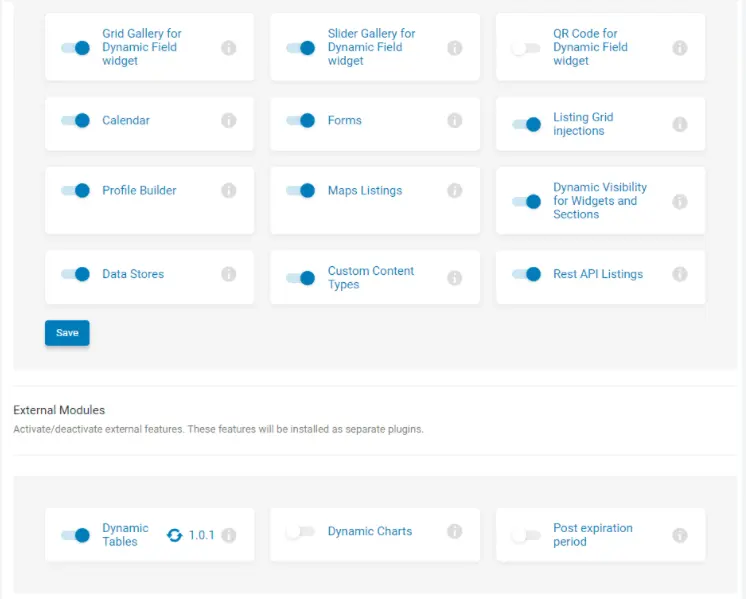This screenshot has width=746, height=599.
Task: Click the Listing Grid injections label
Action: (x=583, y=124)
